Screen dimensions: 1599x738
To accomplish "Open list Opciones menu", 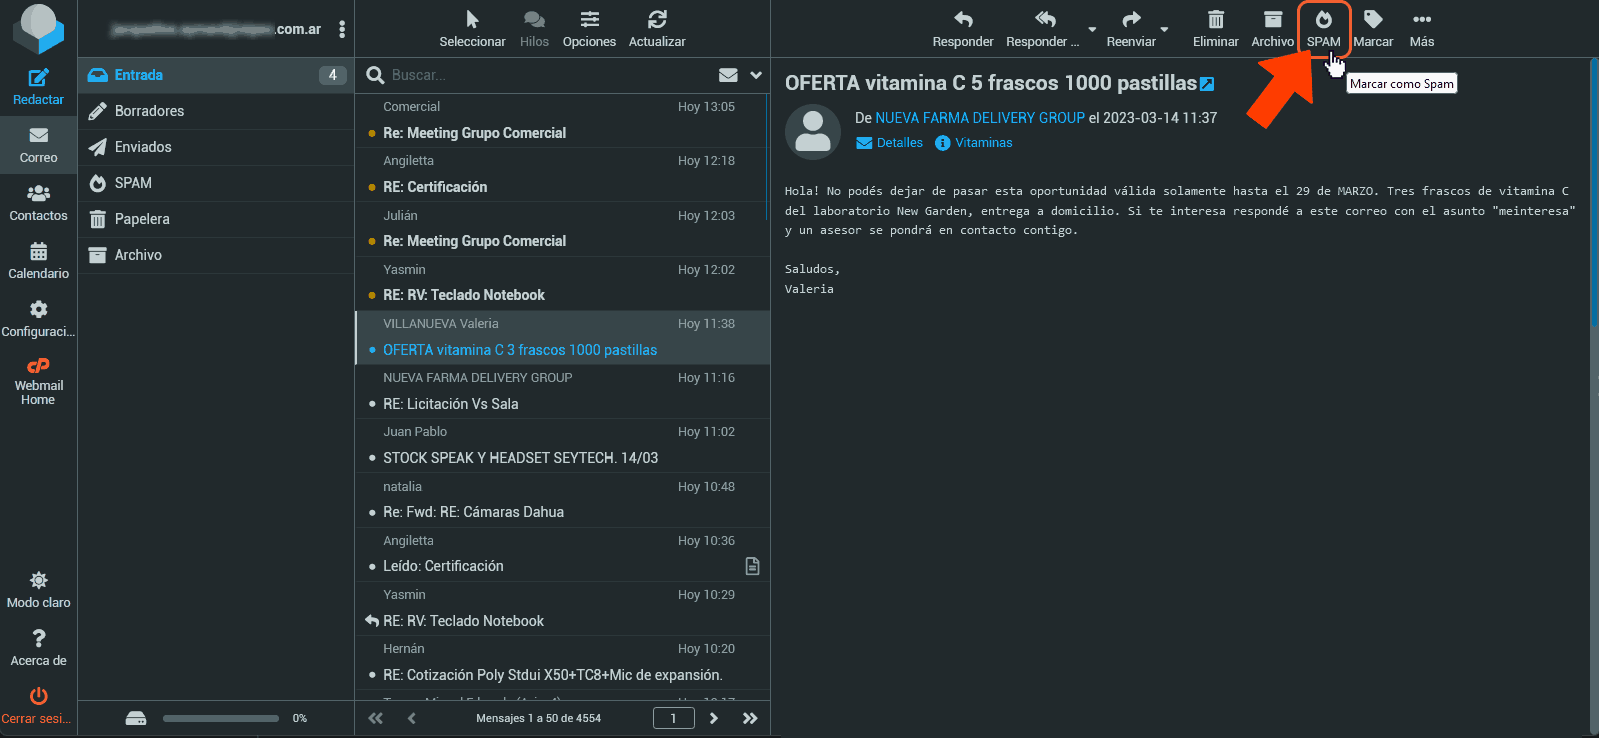I will 589,29.
